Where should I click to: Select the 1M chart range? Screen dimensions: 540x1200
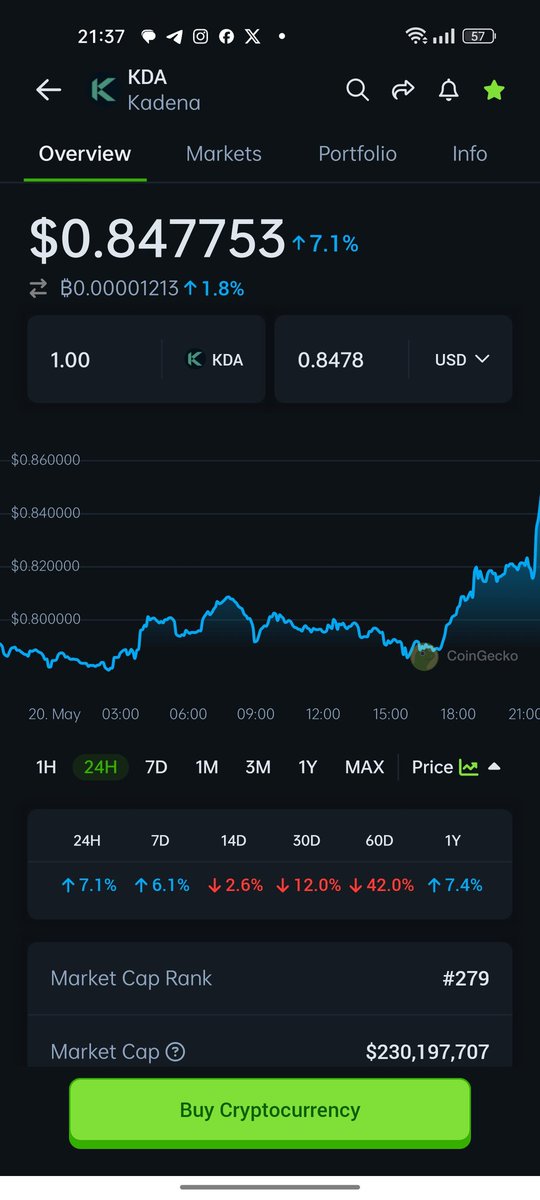coord(207,767)
